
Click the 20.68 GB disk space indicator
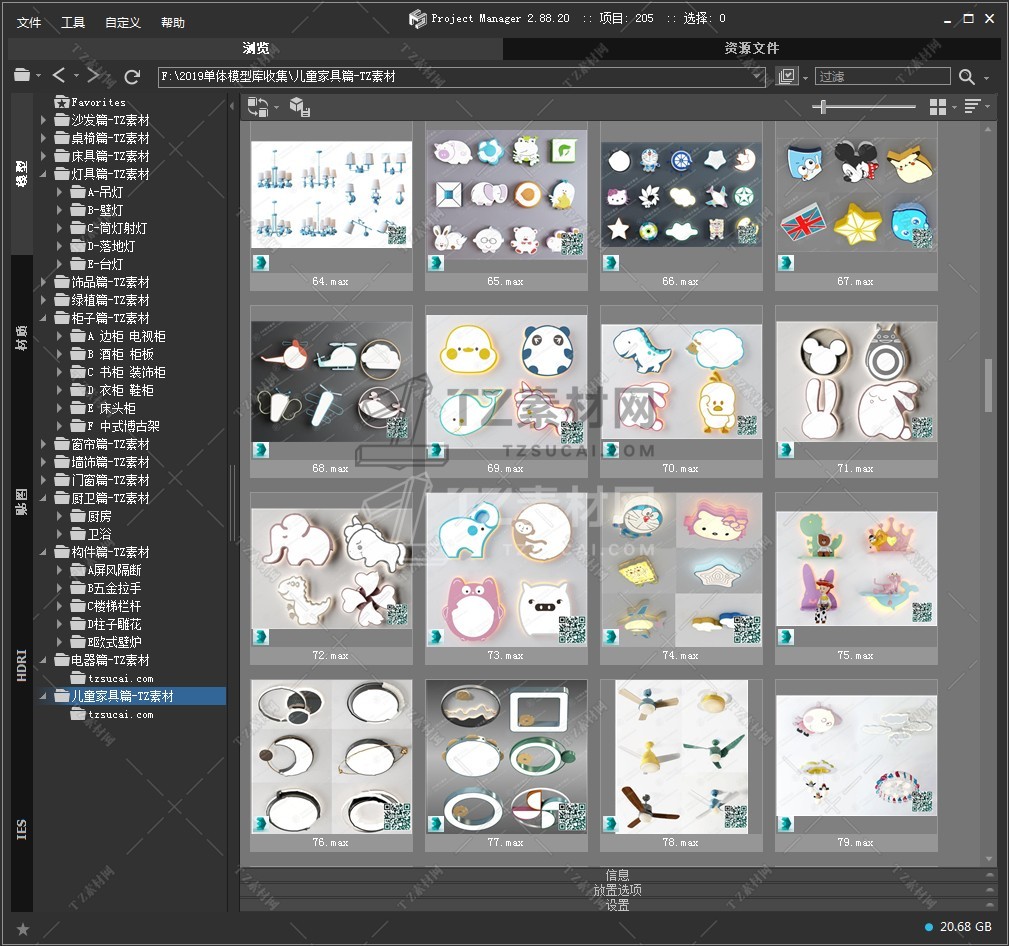(x=958, y=927)
